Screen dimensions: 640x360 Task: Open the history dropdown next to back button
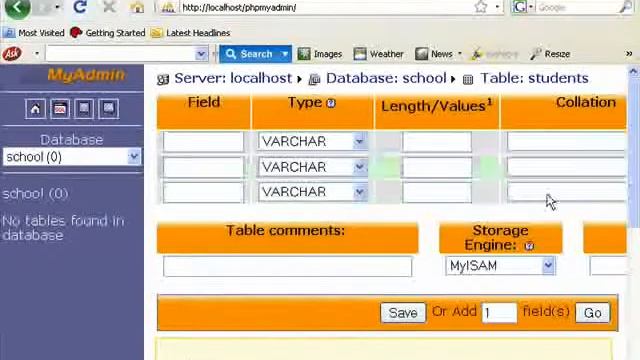[57, 7]
